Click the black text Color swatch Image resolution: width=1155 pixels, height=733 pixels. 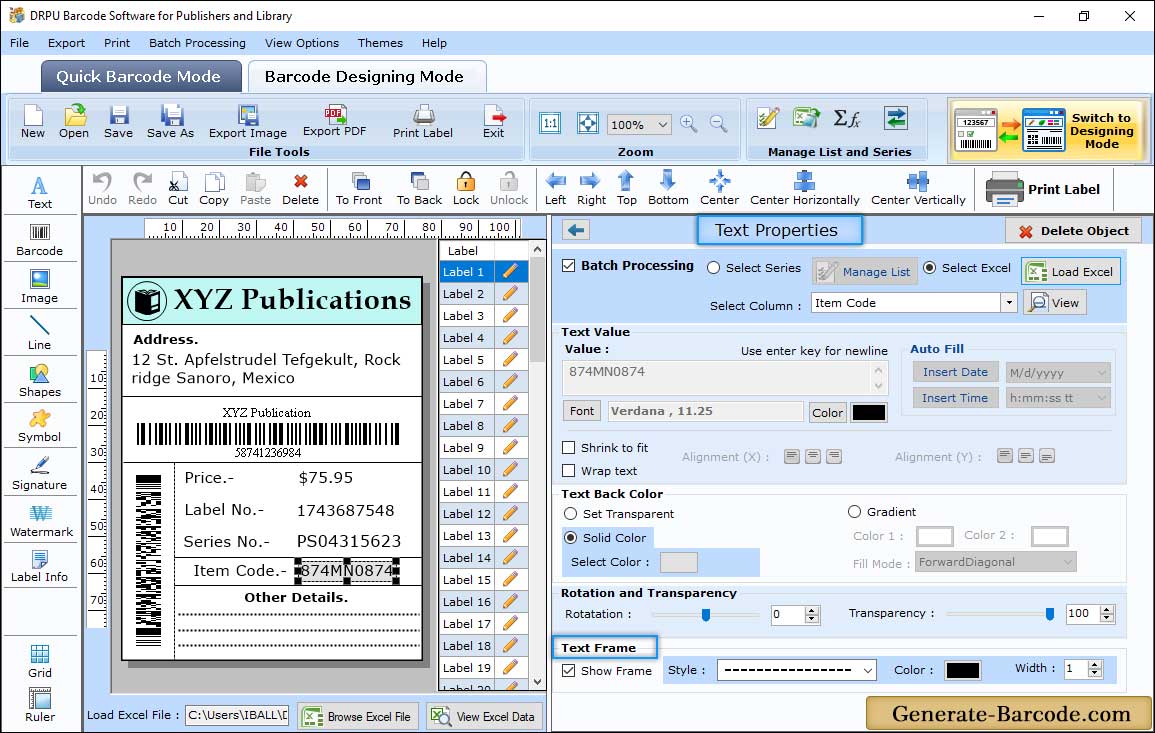(868, 413)
